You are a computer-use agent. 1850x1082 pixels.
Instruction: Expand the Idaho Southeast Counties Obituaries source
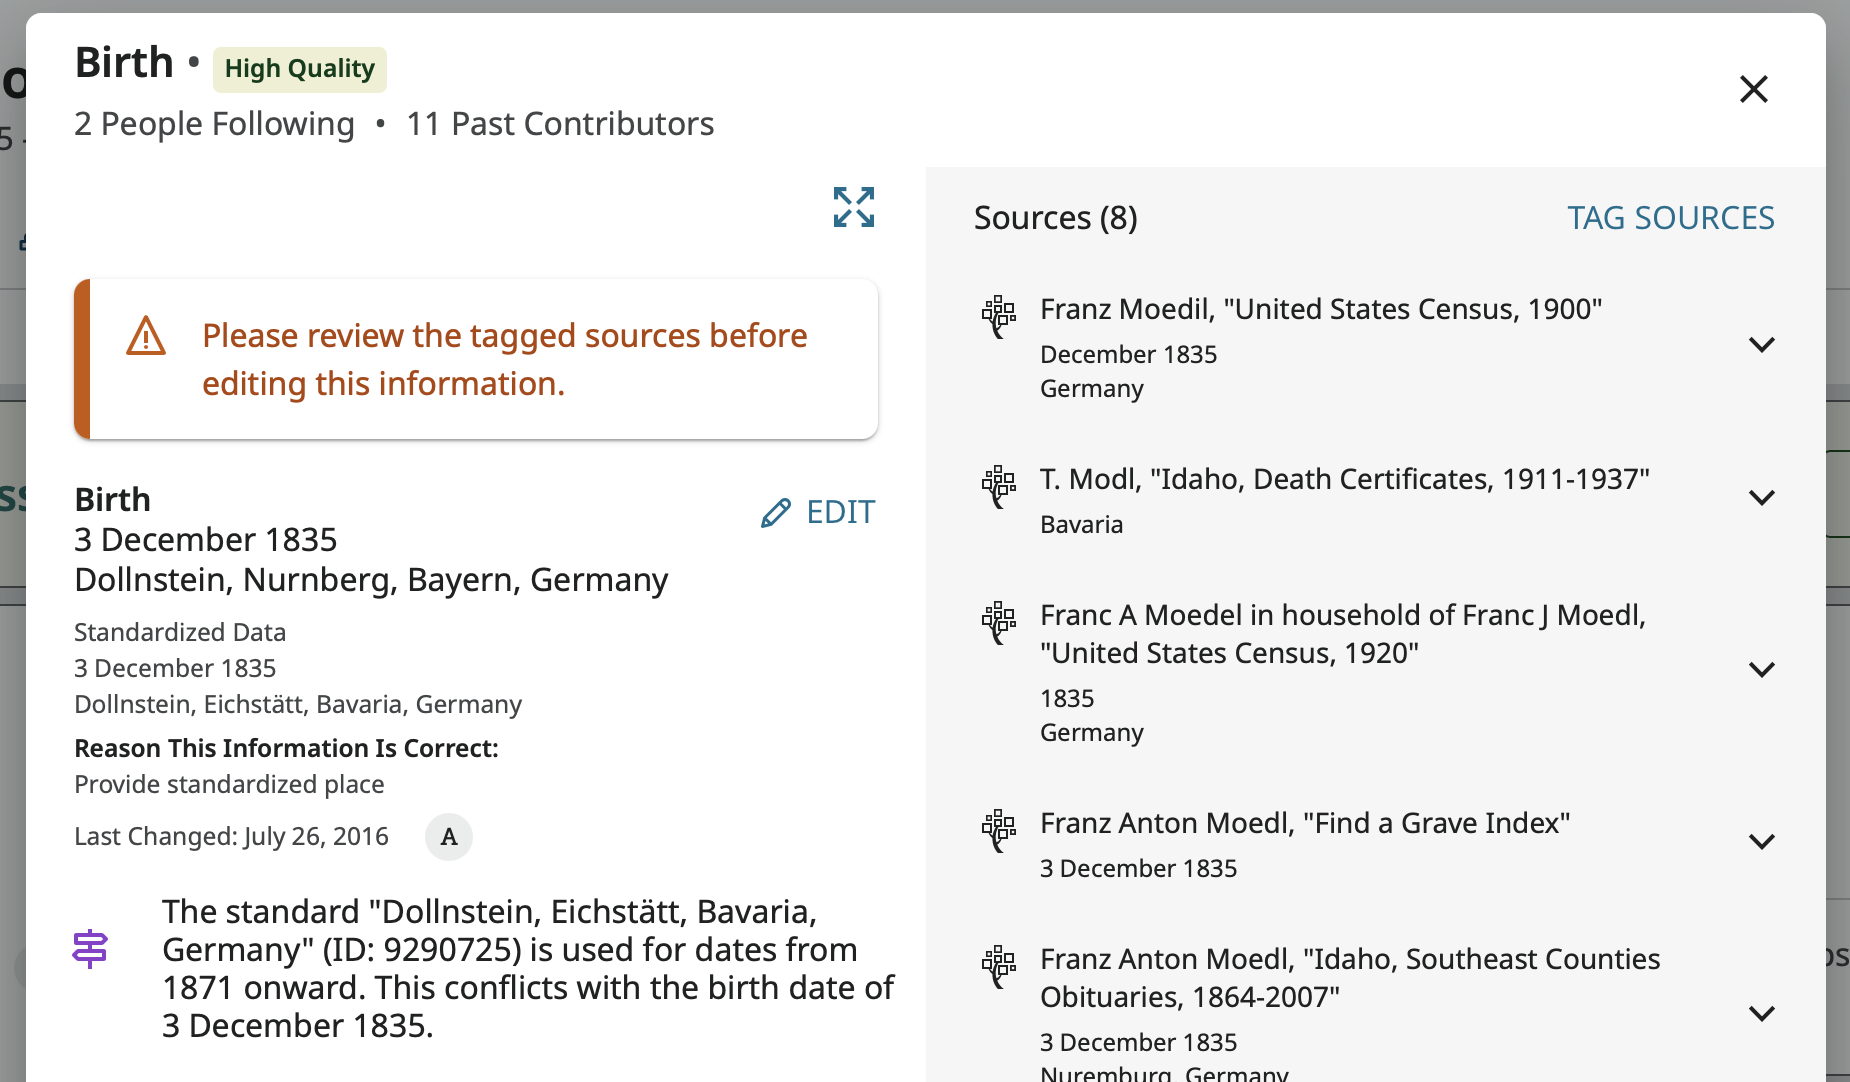point(1761,1014)
